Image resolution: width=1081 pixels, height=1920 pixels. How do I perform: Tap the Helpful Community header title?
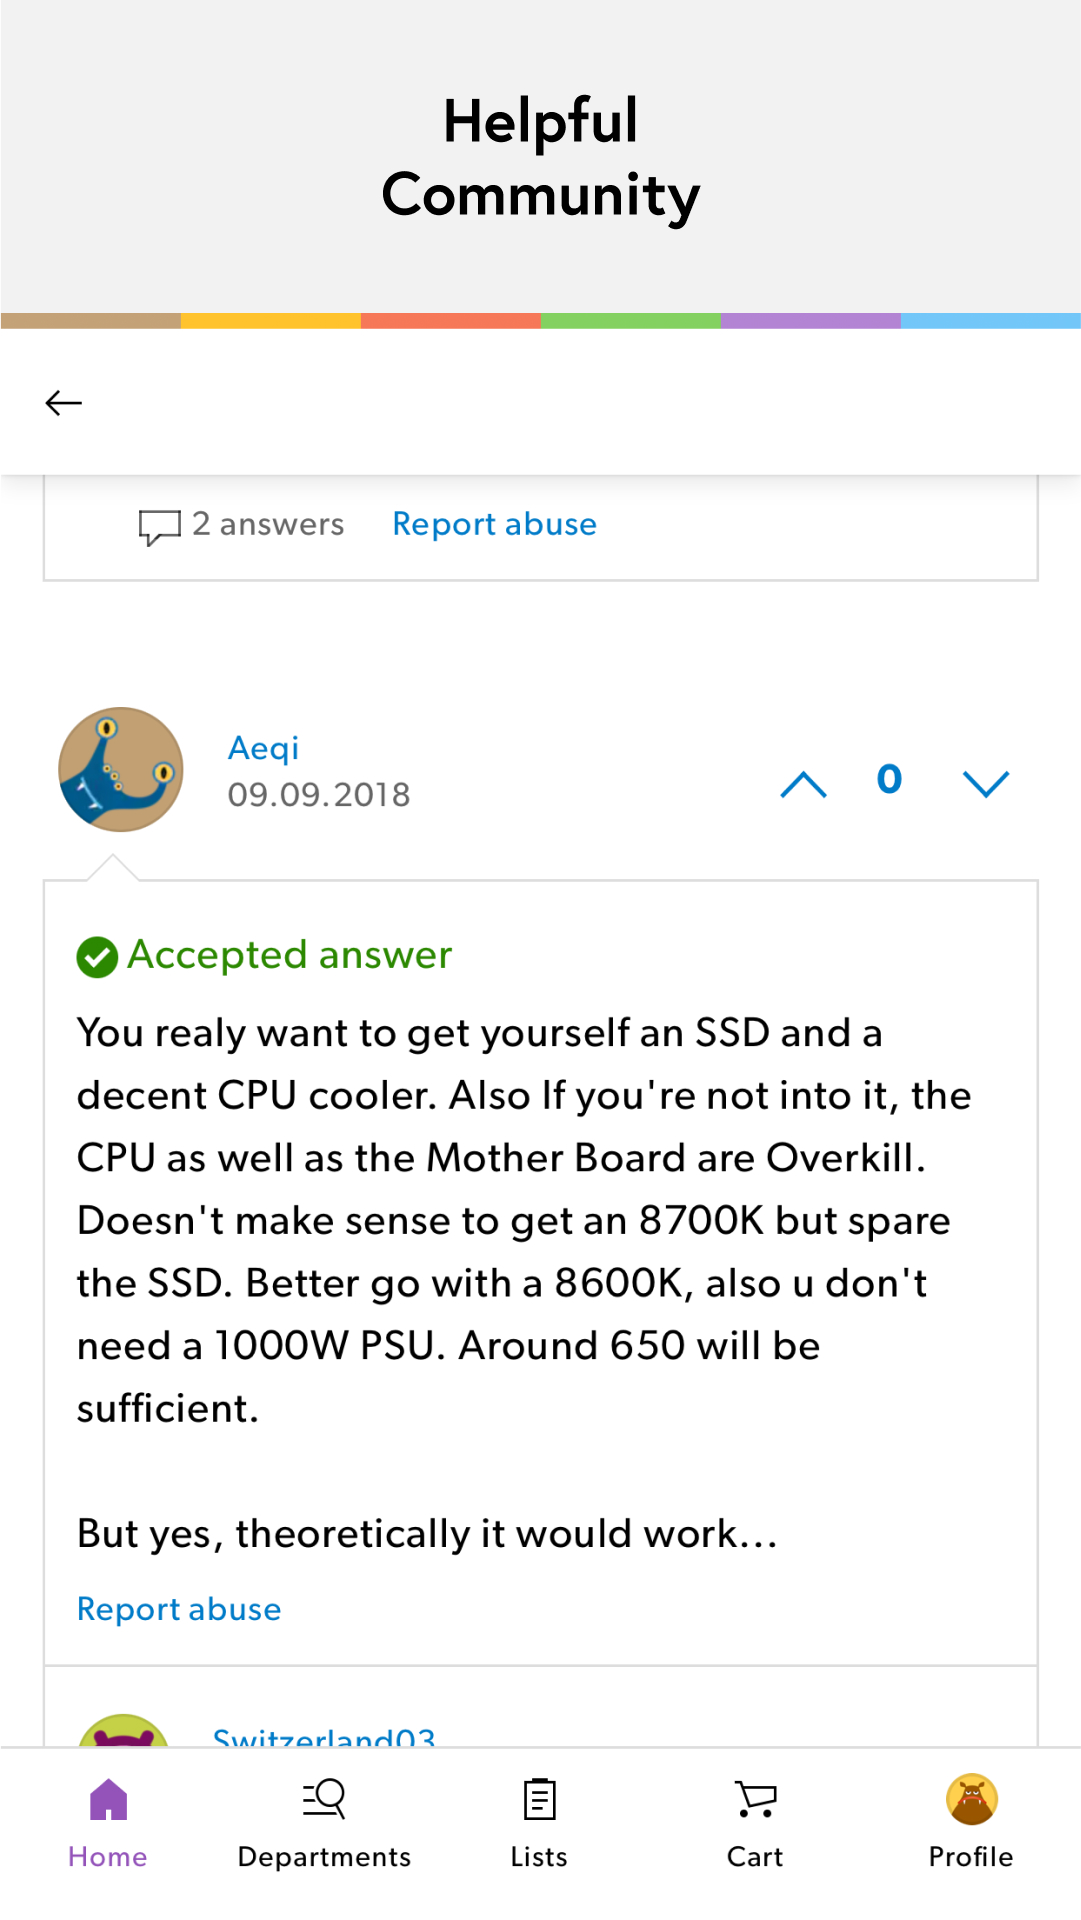[x=540, y=157]
